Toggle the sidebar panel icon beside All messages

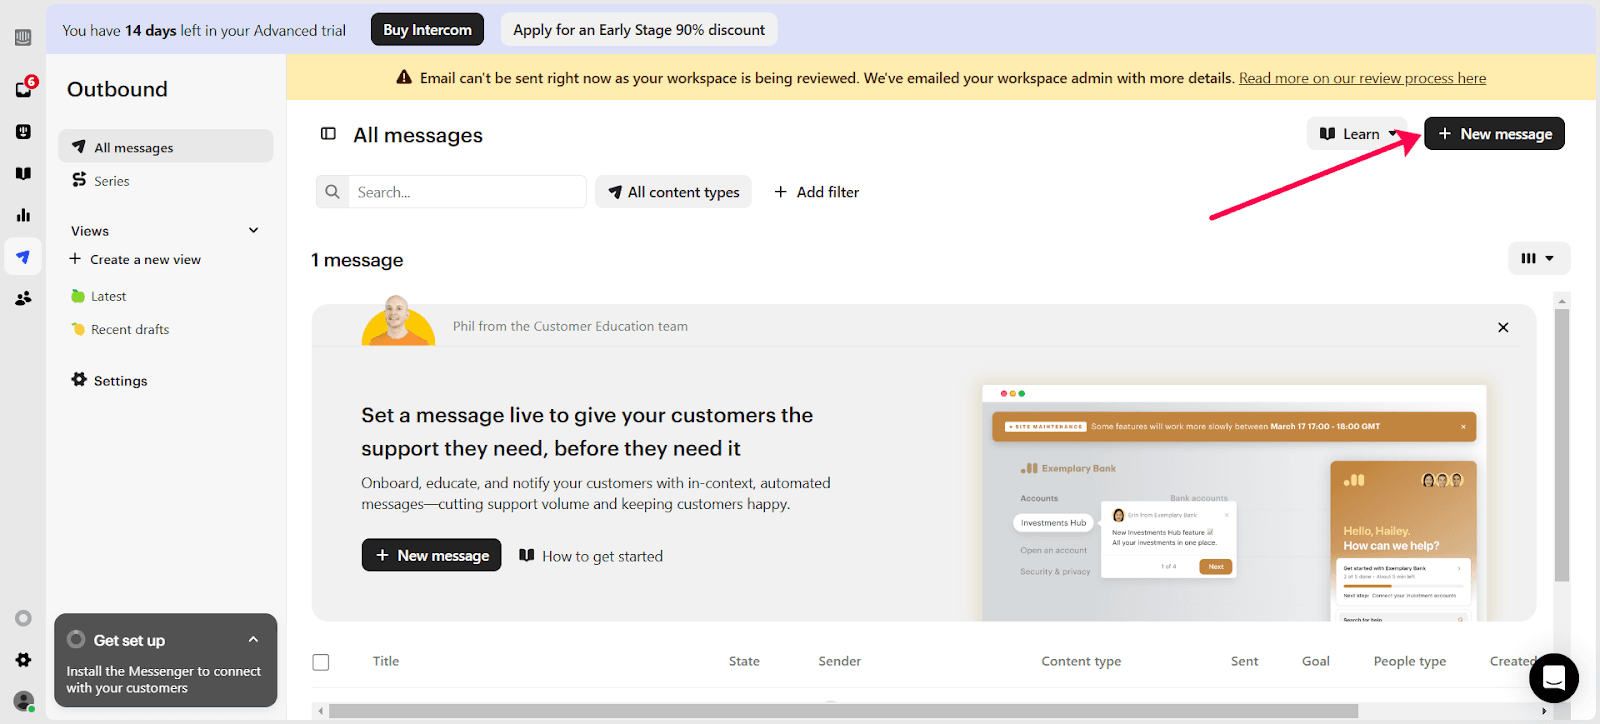pos(328,134)
